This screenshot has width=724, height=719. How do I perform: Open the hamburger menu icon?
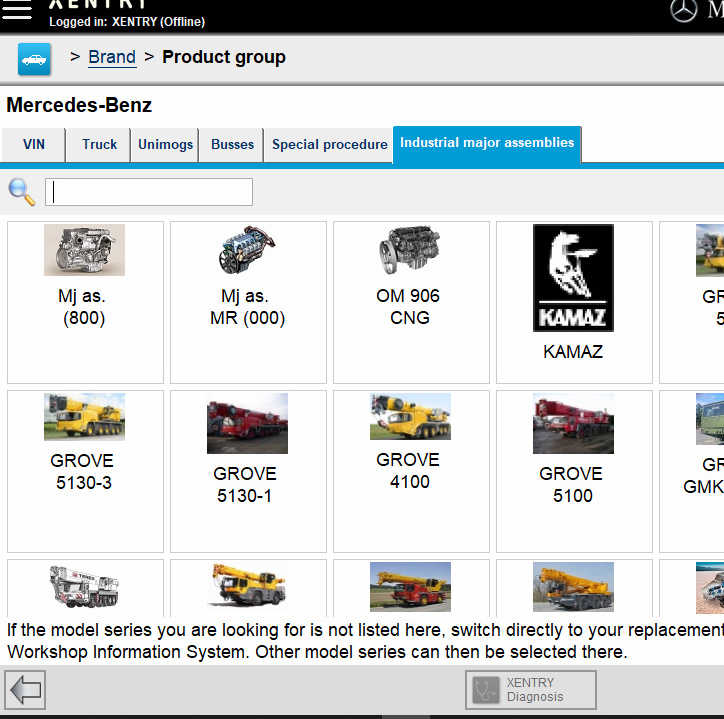pyautogui.click(x=17, y=10)
